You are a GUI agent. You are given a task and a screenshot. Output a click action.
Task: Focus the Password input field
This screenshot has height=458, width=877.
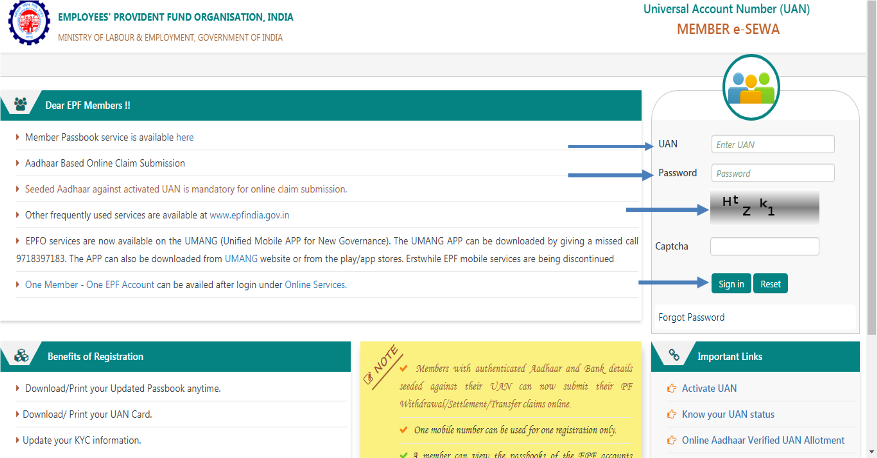[x=772, y=173]
